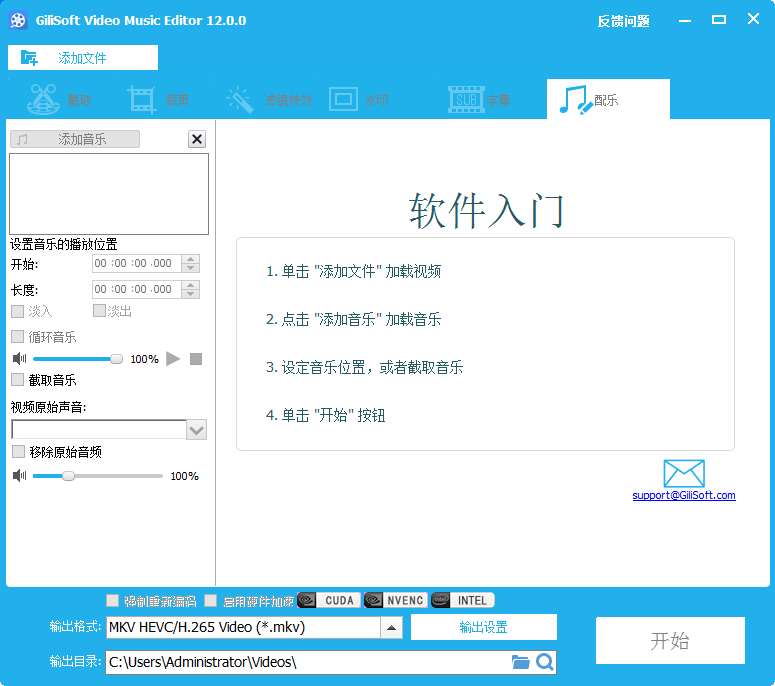
Task: Click the CUDA badge icon
Action: tap(329, 600)
